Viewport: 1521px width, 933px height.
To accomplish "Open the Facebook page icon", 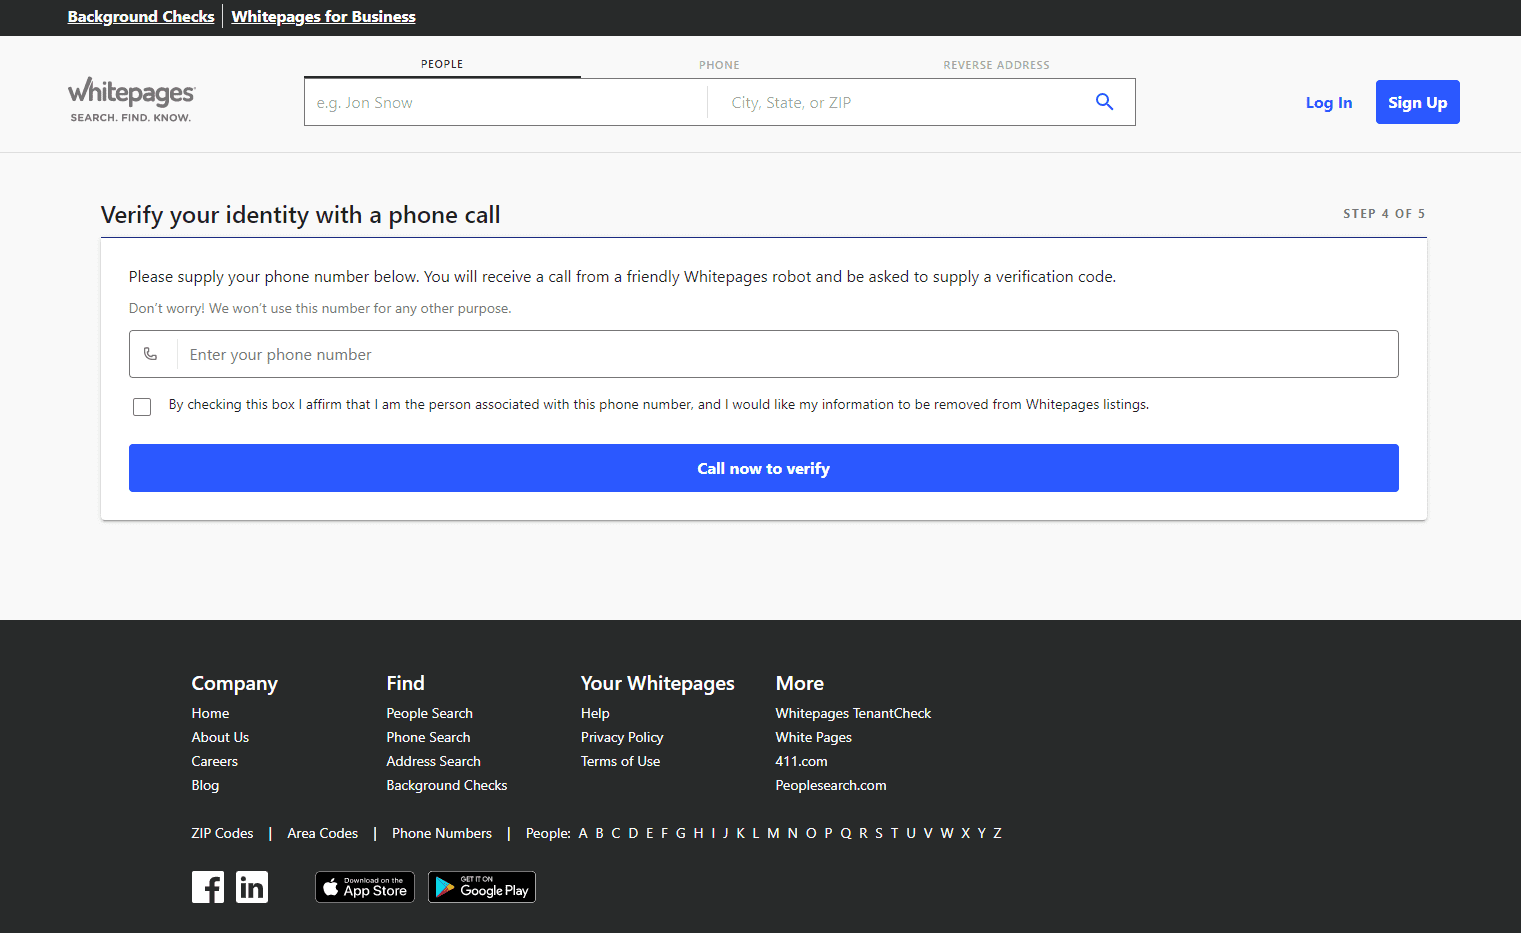I will tap(208, 887).
